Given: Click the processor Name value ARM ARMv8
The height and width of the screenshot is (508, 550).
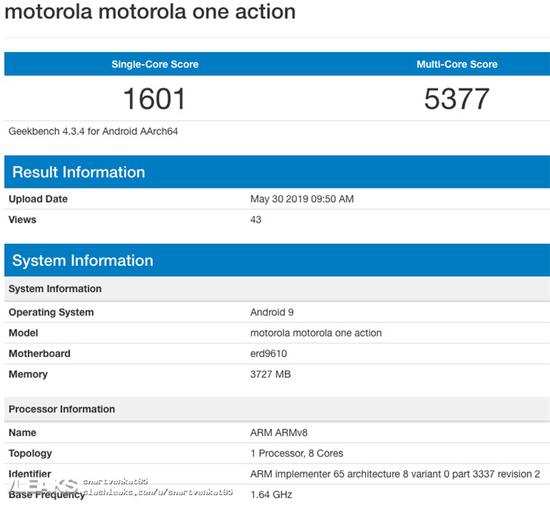Looking at the screenshot, I should pyautogui.click(x=279, y=433).
